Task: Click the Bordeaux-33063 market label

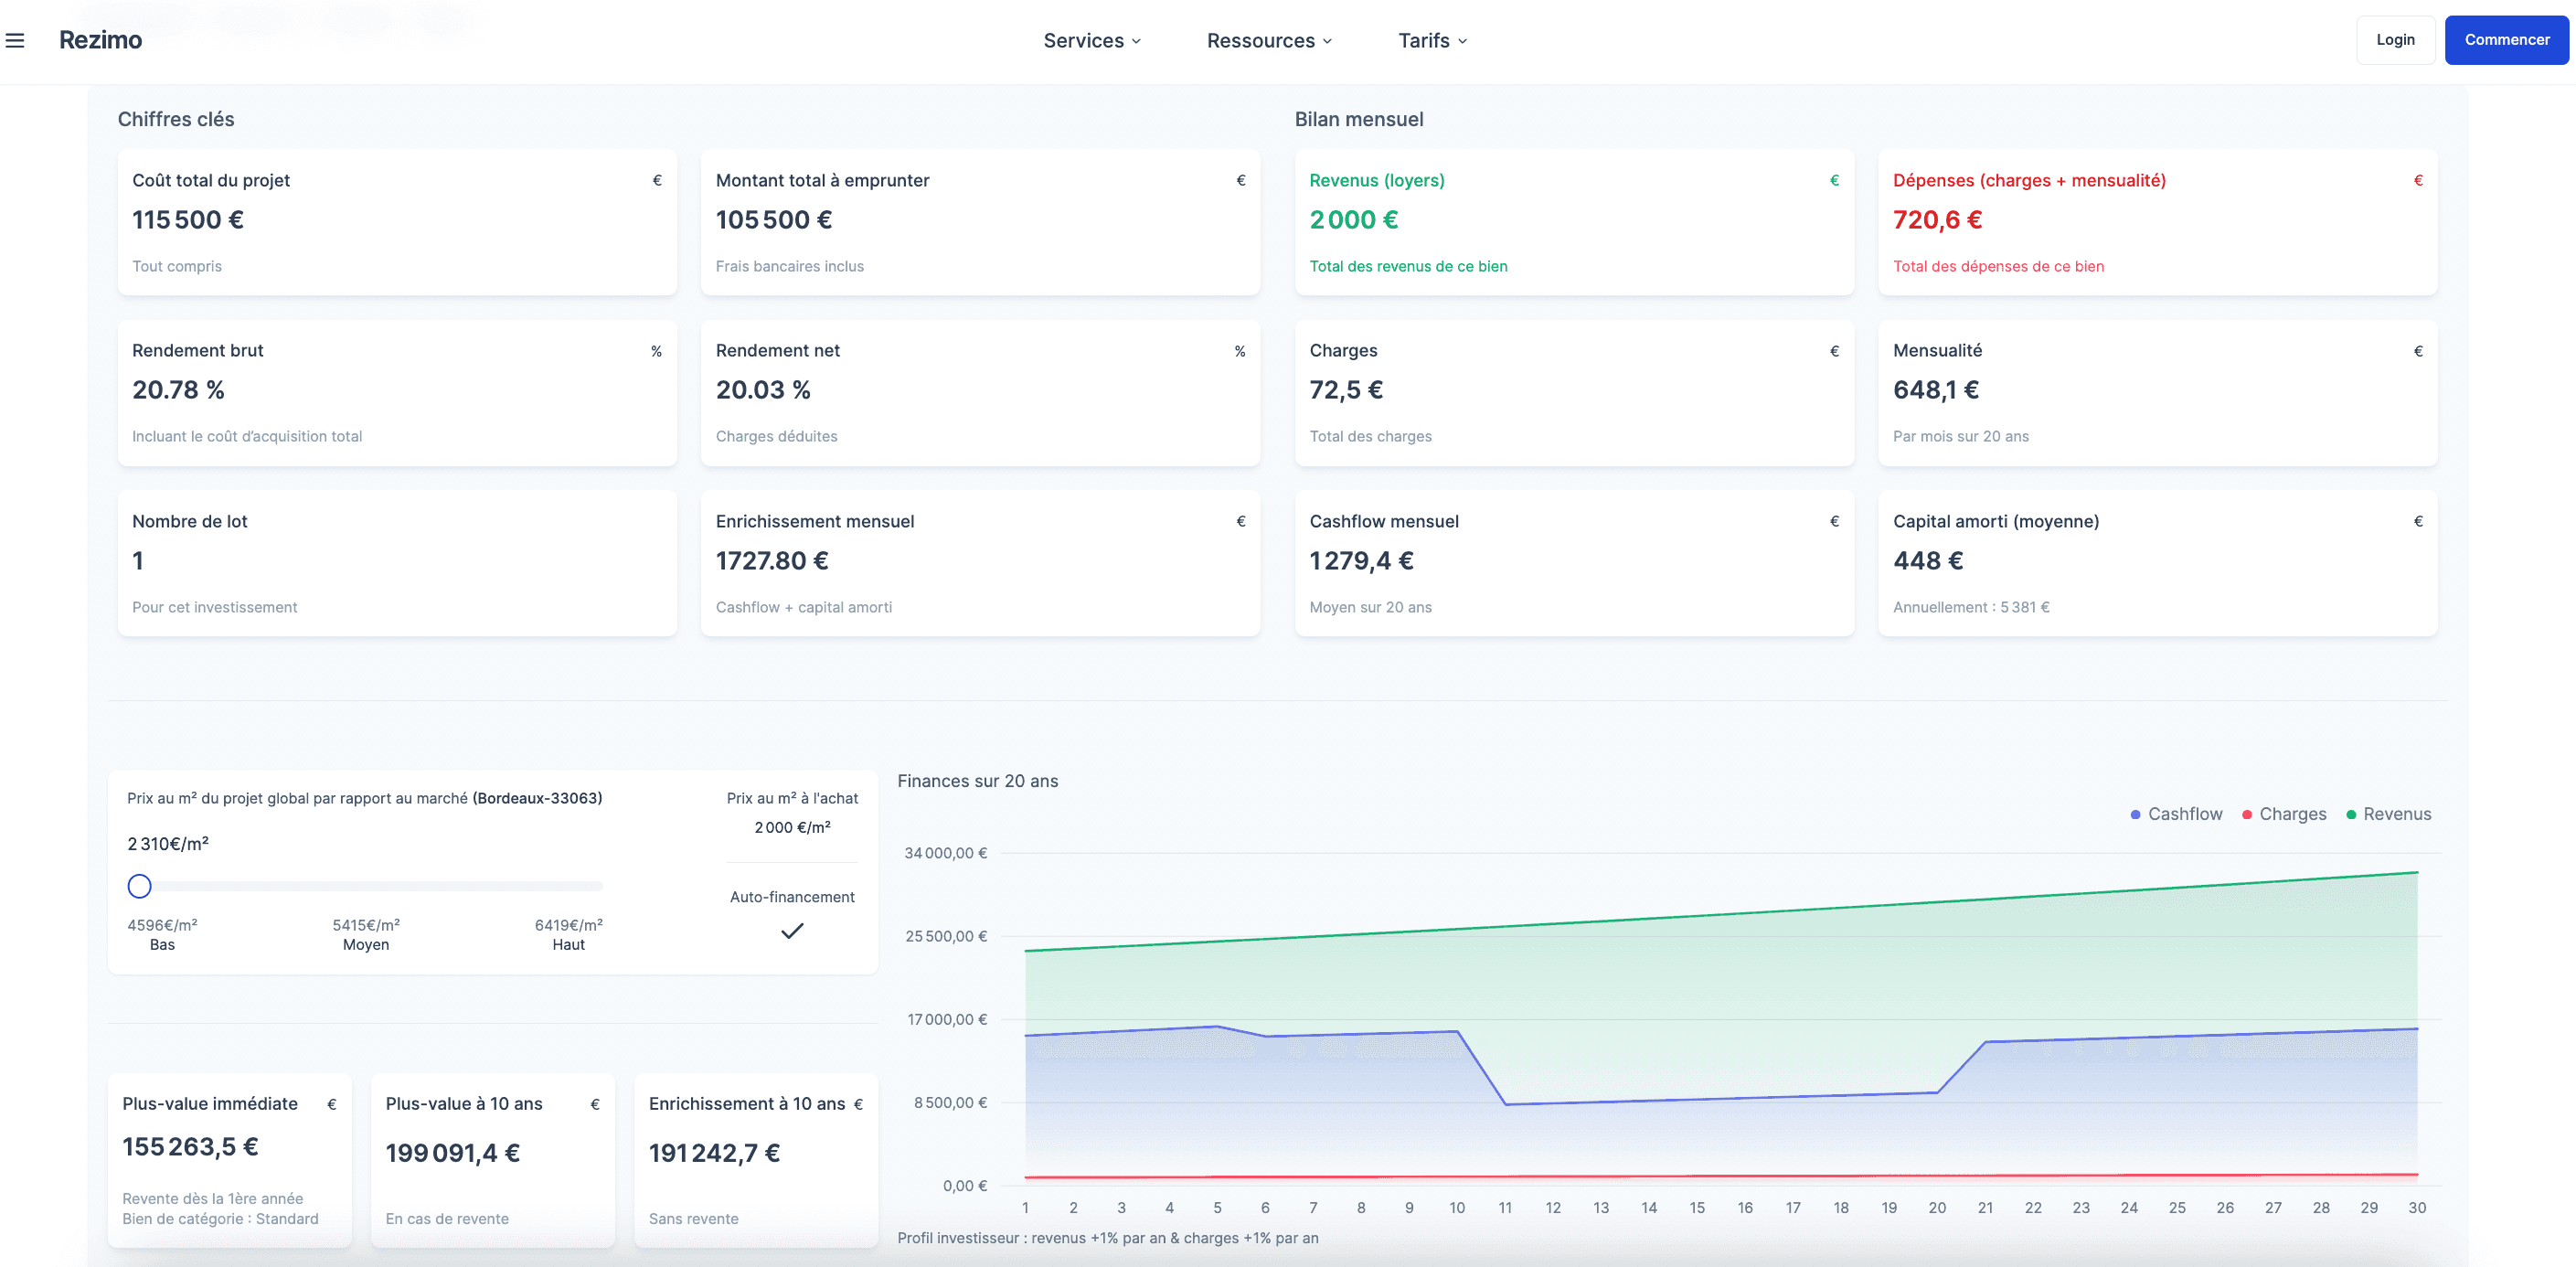Action: click(537, 798)
